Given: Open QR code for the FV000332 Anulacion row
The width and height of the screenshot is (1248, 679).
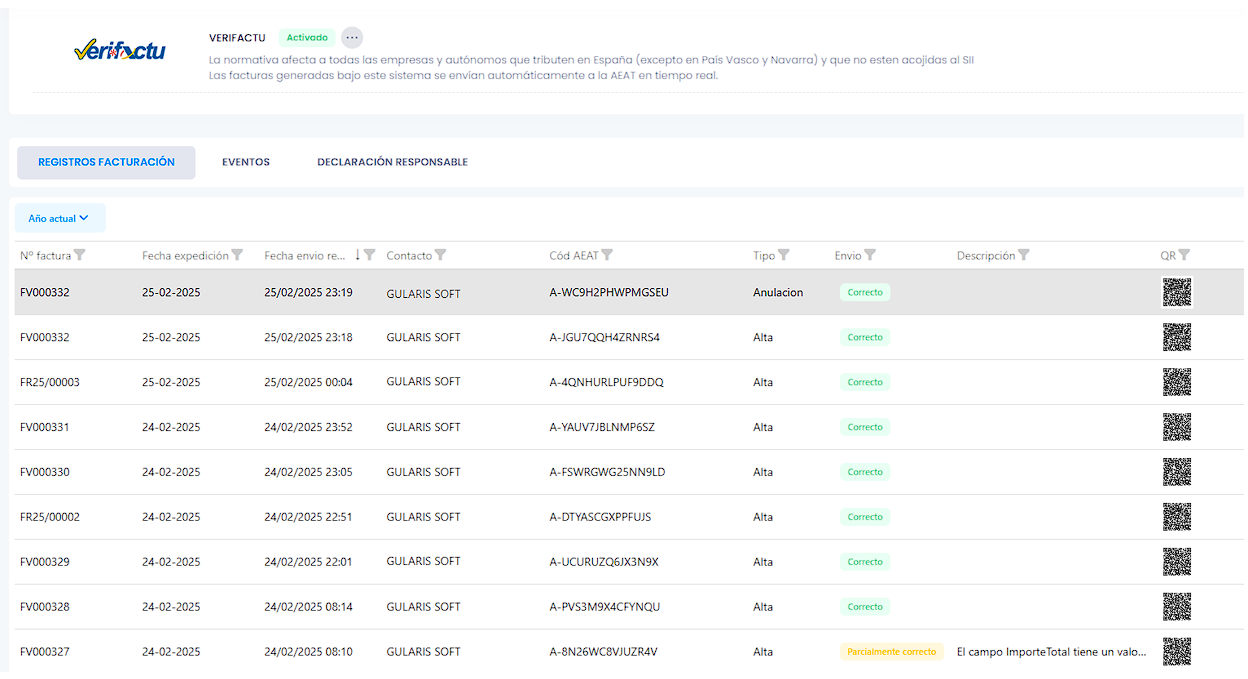Looking at the screenshot, I should pyautogui.click(x=1177, y=292).
